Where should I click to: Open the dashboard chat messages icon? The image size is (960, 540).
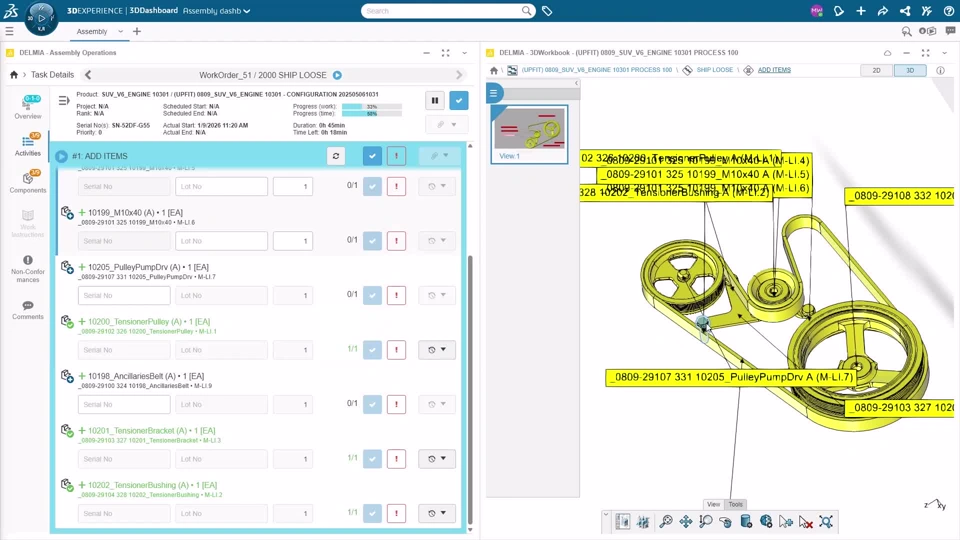[x=950, y=31]
